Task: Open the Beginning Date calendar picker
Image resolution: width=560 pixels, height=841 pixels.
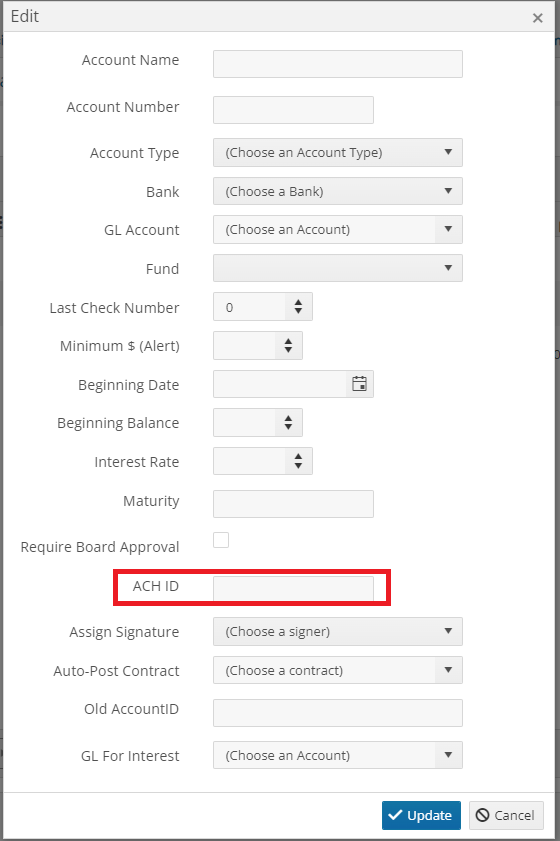Action: (359, 384)
